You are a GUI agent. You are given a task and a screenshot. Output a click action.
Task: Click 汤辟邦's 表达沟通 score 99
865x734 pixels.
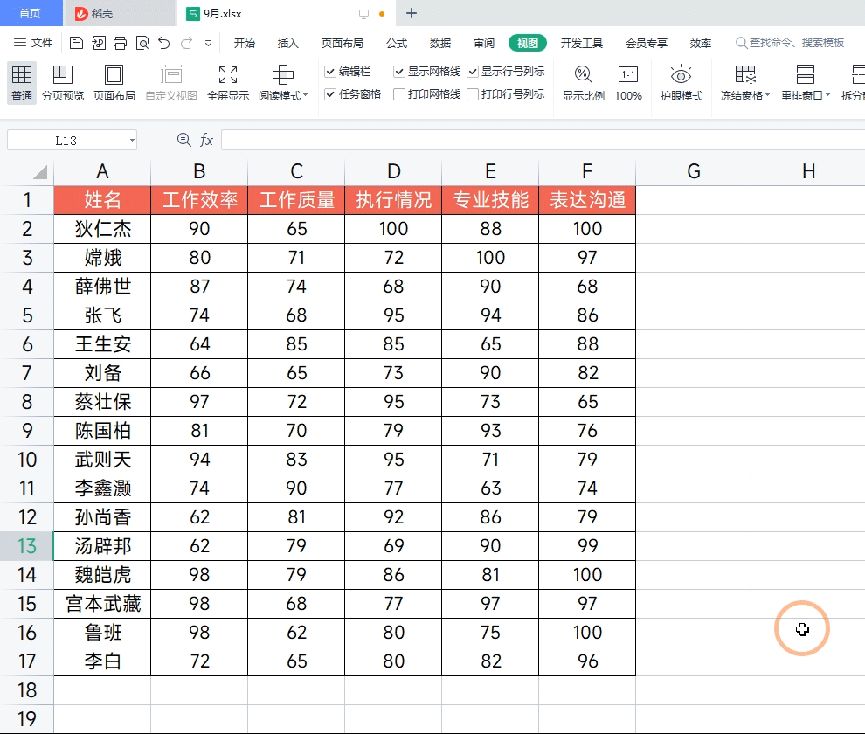click(x=587, y=546)
